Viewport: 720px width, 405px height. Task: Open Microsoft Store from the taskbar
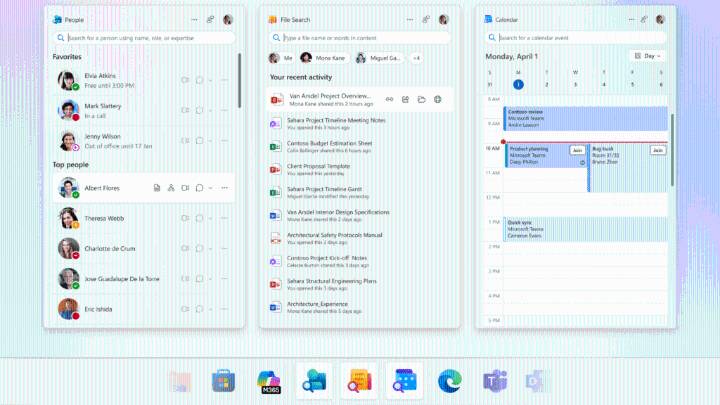(224, 381)
